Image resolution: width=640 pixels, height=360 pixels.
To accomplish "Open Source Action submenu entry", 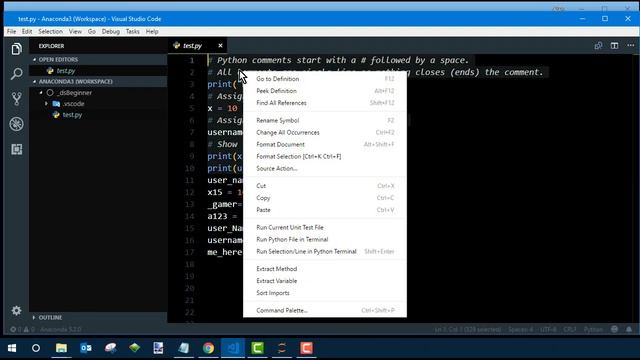I will click(325, 169).
